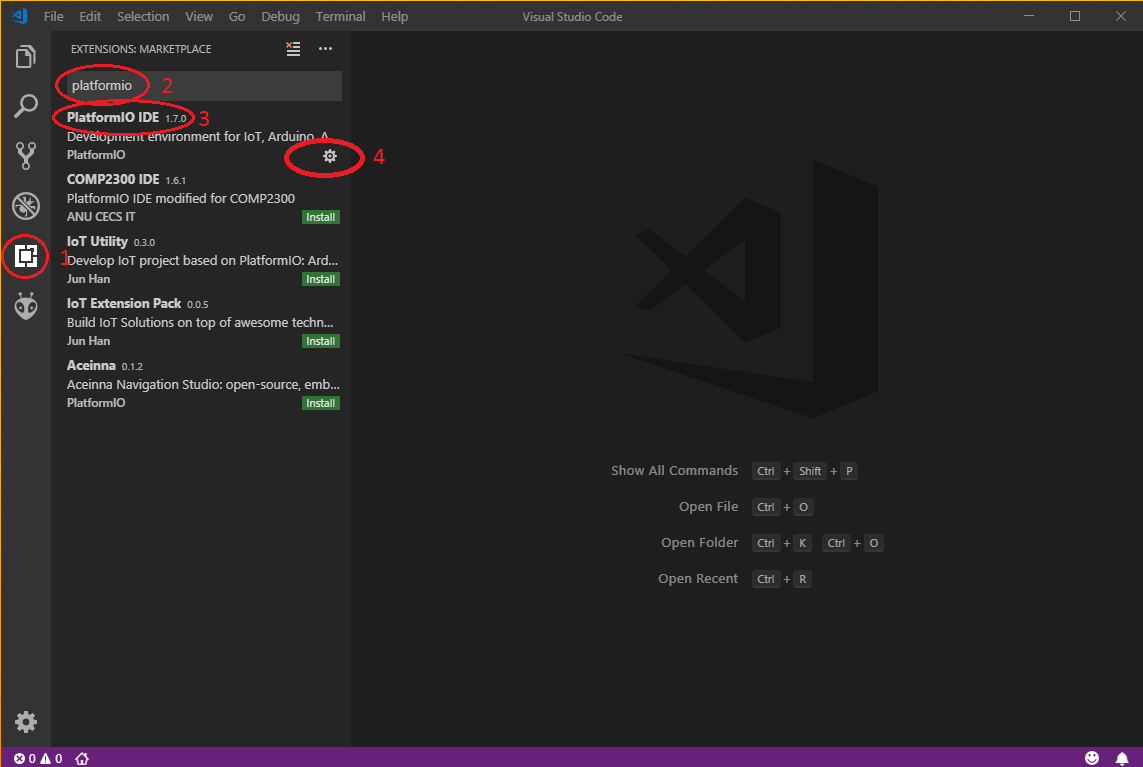Open the Edit menu
Screen dimensions: 1143x767
[90, 16]
